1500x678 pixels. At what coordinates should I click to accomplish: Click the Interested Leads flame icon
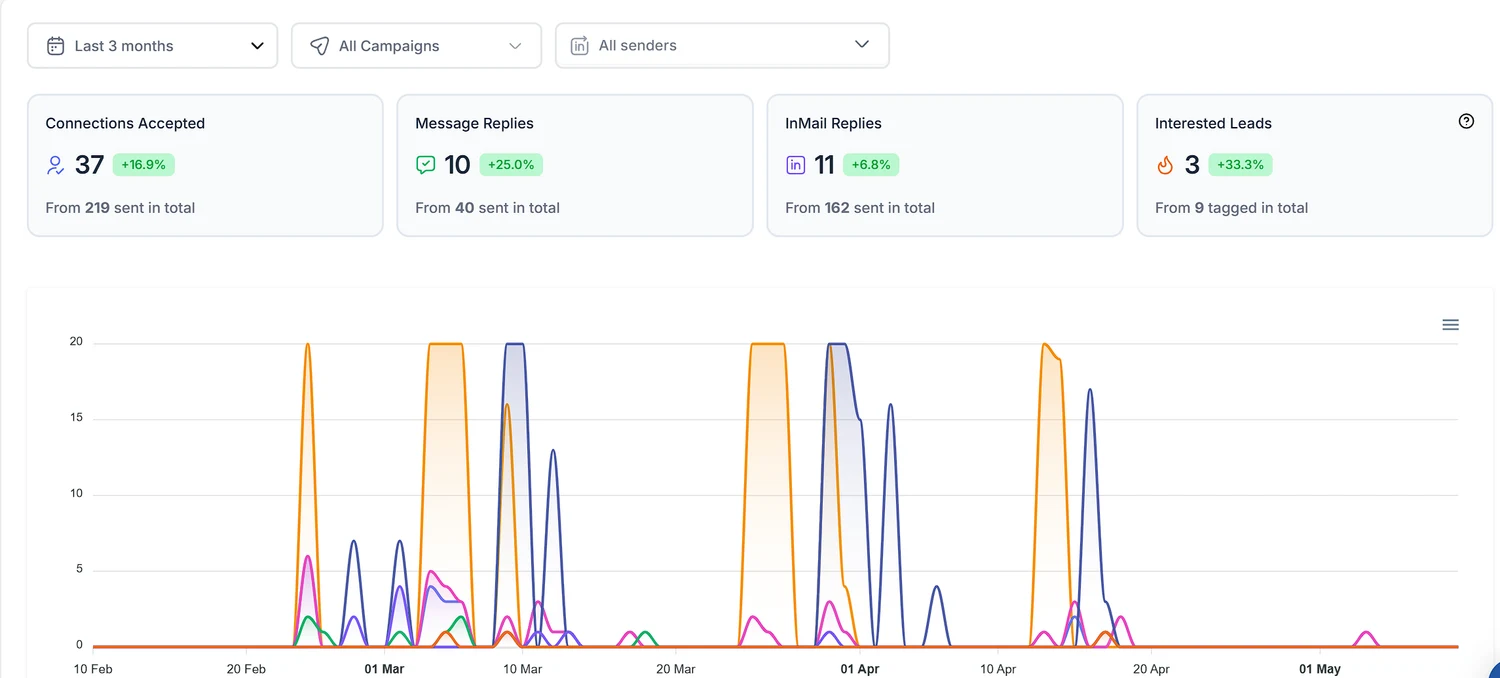coord(1165,165)
